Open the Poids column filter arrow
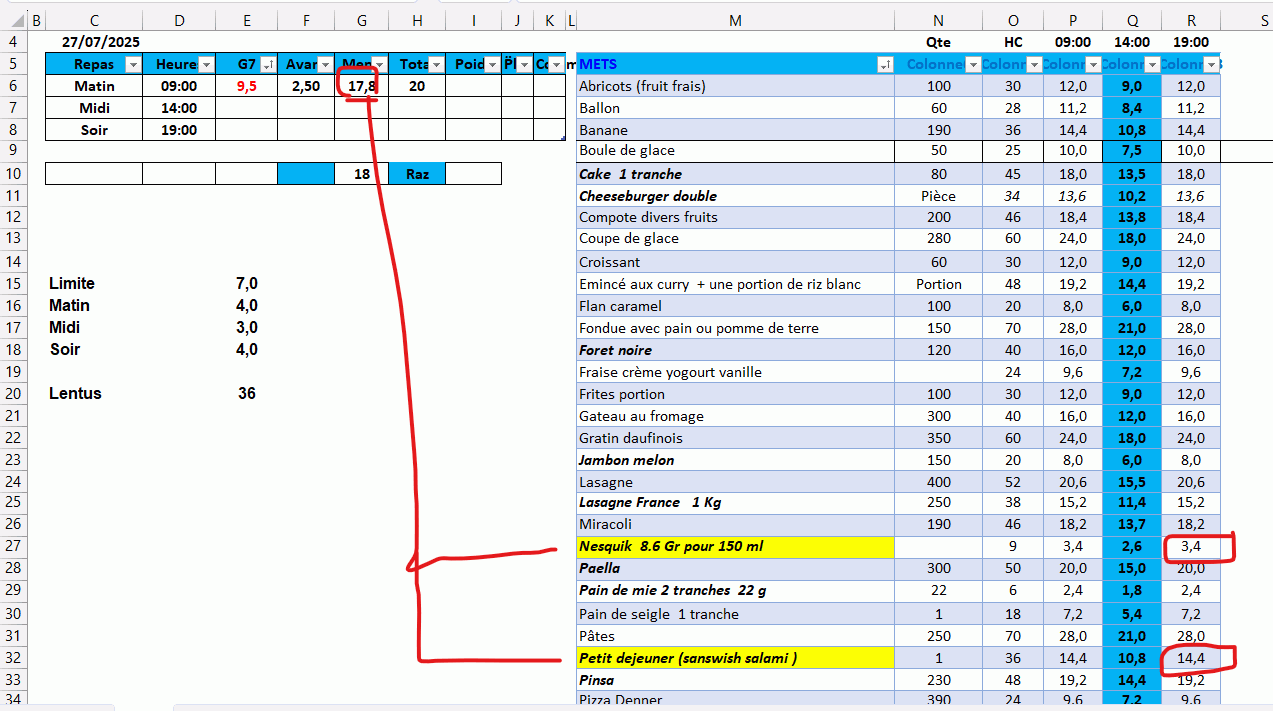Screen dimensions: 1273x711 (491, 65)
